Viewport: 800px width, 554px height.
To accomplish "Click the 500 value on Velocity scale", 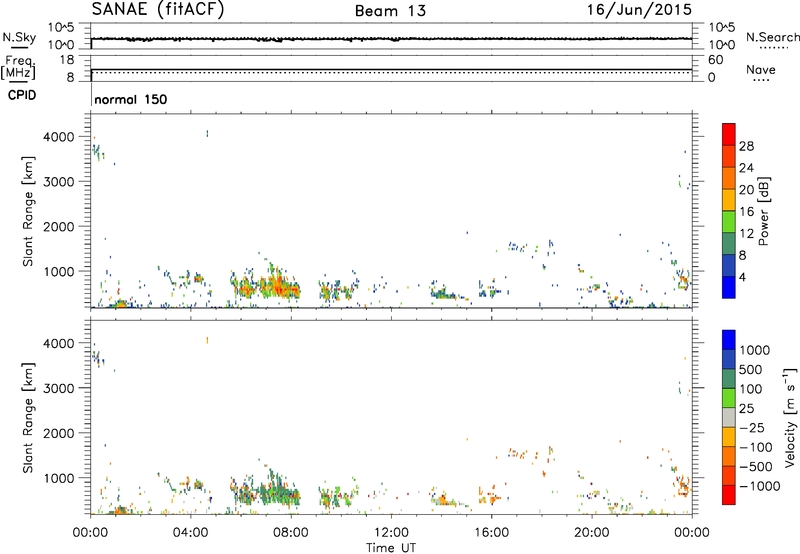I will (753, 369).
